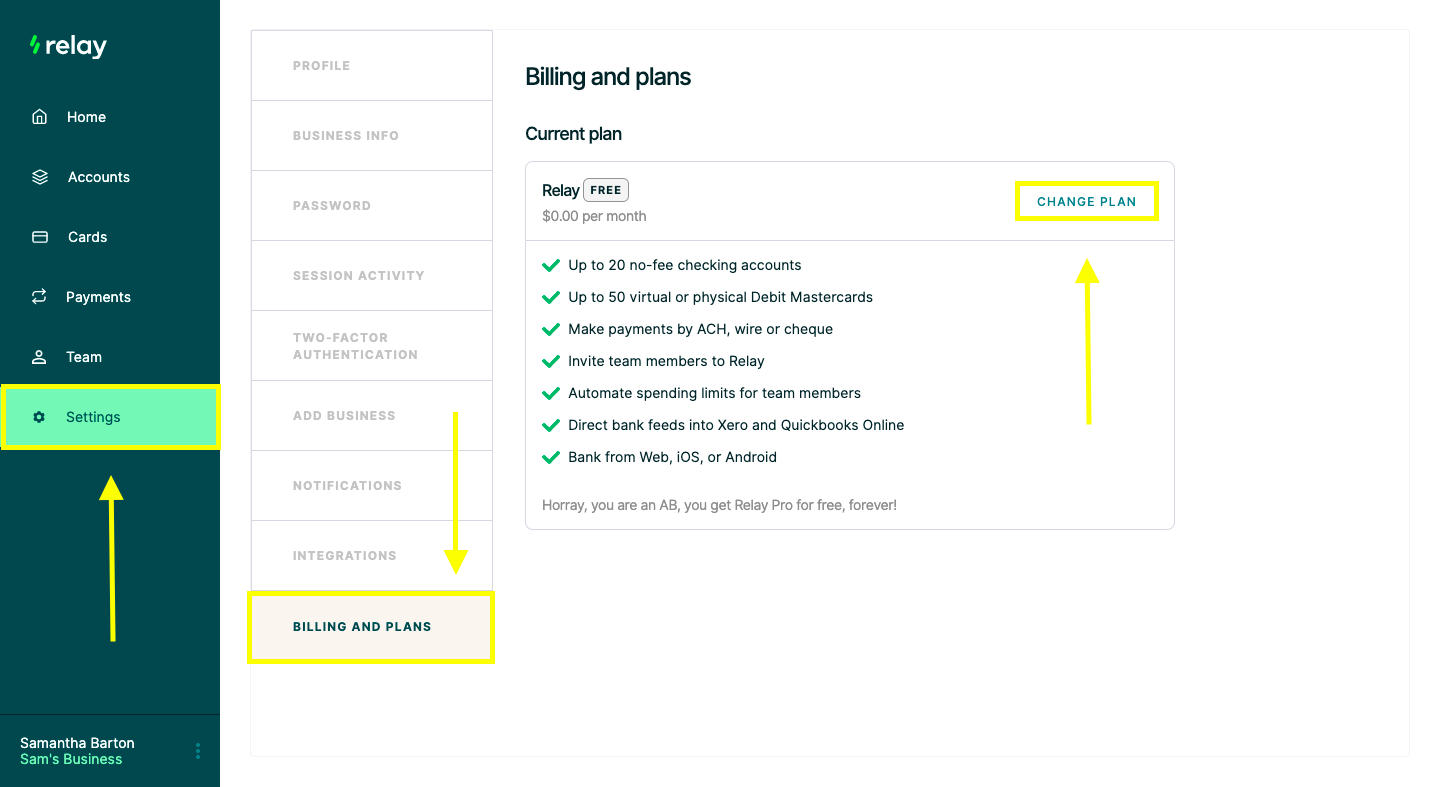Click the Cards credit card icon

[40, 237]
